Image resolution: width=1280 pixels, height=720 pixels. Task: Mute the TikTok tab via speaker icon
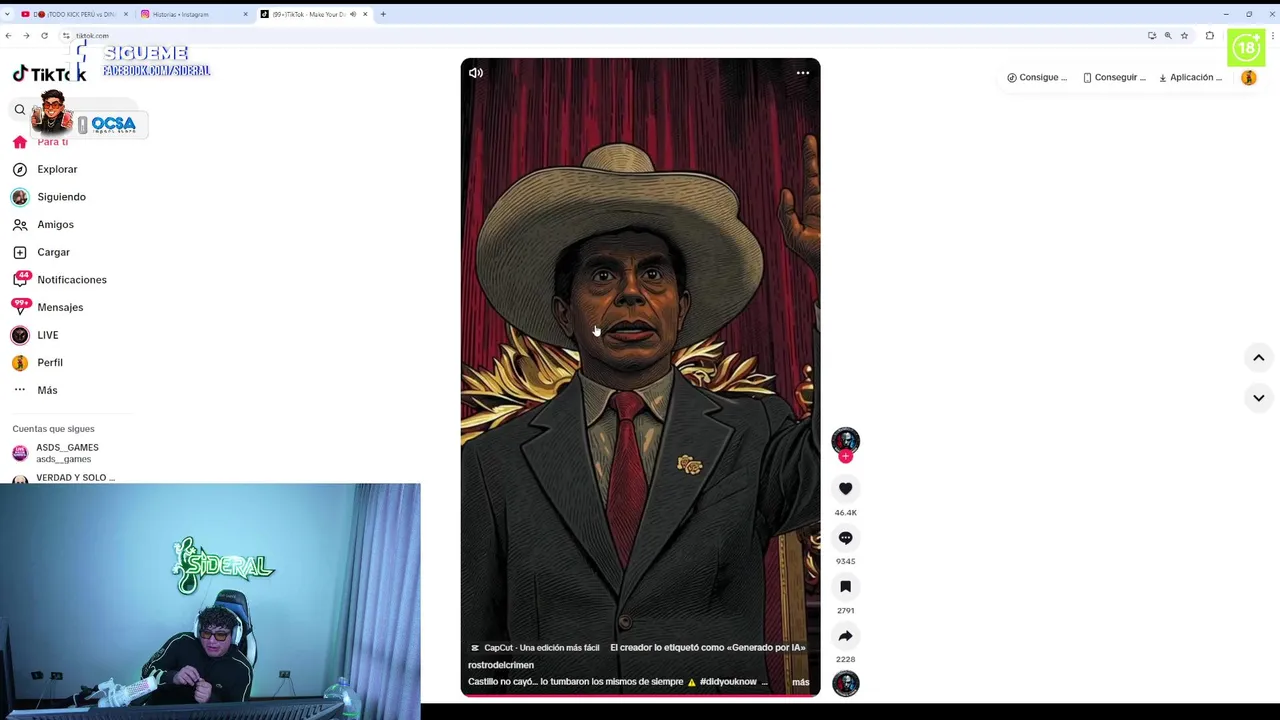[x=353, y=14]
